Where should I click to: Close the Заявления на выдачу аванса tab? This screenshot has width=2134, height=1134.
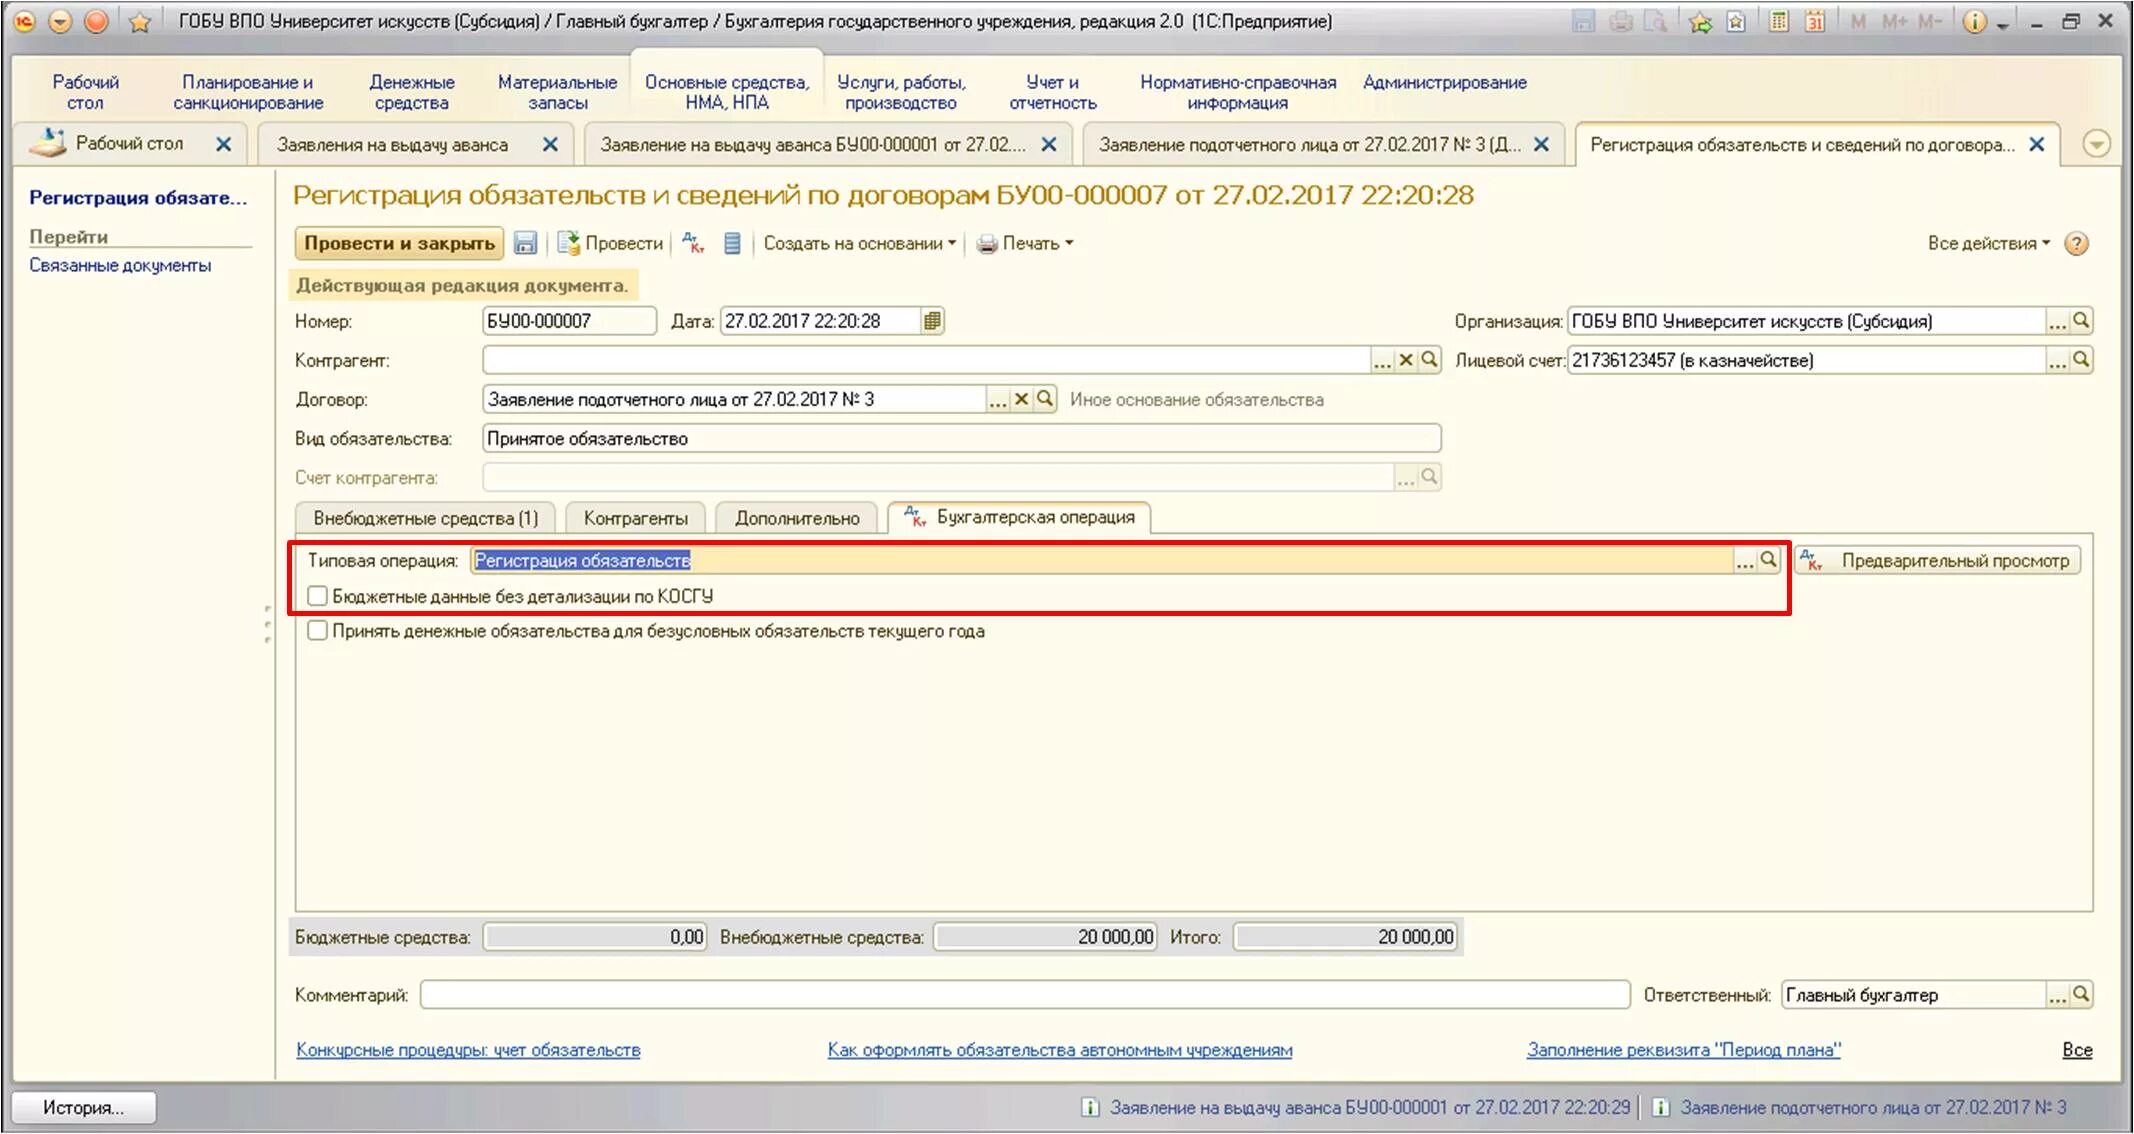click(x=550, y=145)
